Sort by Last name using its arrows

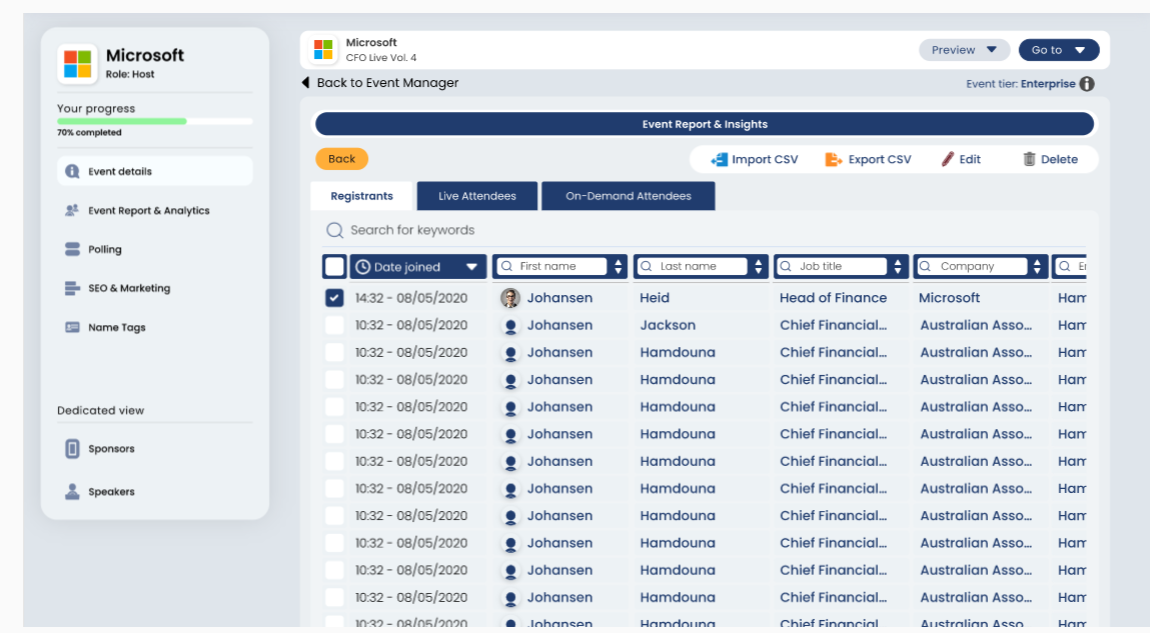click(x=758, y=266)
